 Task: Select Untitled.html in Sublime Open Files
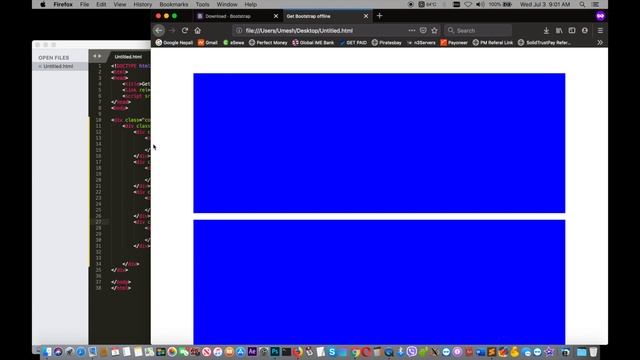click(x=60, y=66)
